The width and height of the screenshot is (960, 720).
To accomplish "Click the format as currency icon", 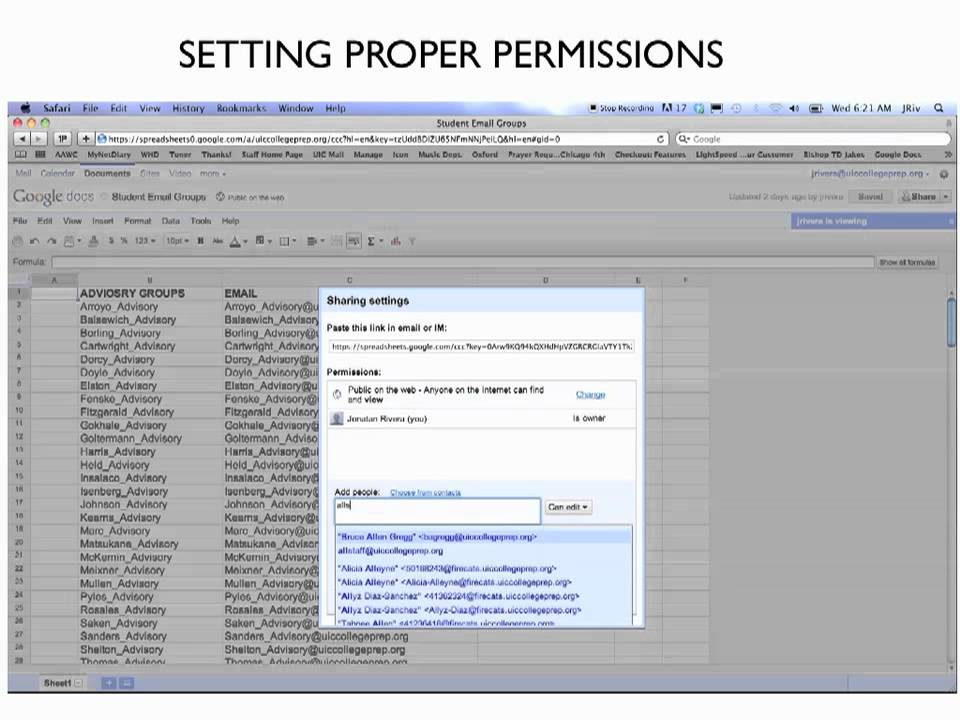I will coord(111,241).
